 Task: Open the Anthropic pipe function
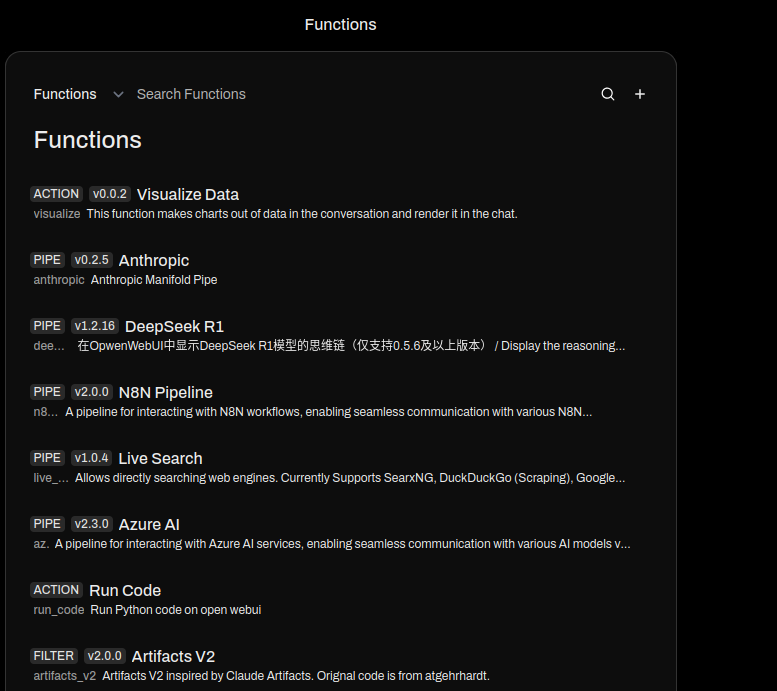(x=154, y=260)
